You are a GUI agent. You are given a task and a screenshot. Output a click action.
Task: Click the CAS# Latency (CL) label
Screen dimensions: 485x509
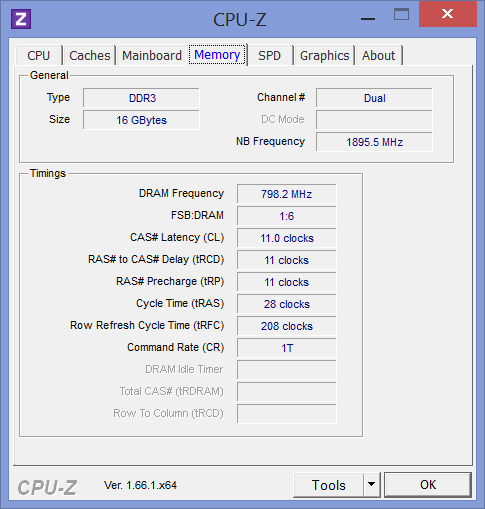[x=177, y=237]
